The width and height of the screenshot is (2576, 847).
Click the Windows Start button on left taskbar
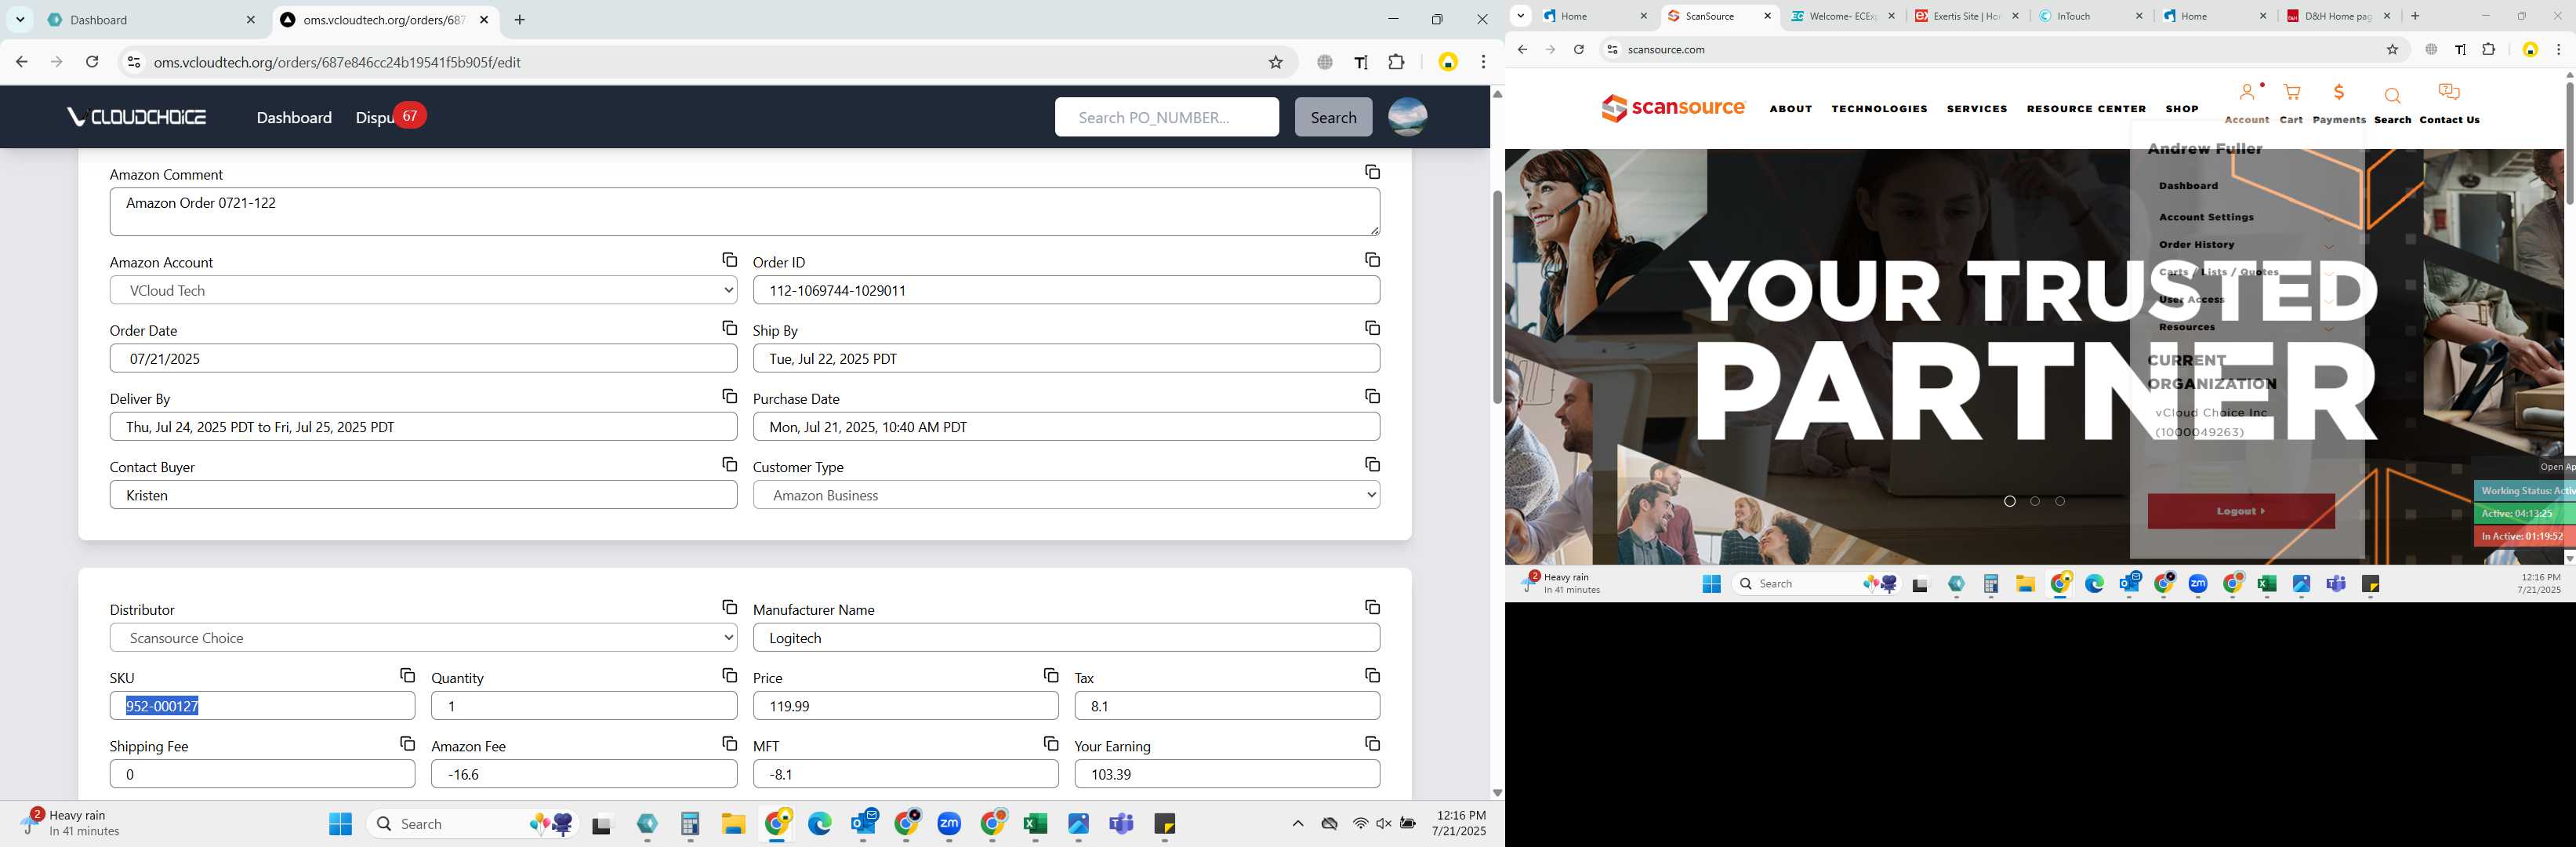pyautogui.click(x=340, y=824)
